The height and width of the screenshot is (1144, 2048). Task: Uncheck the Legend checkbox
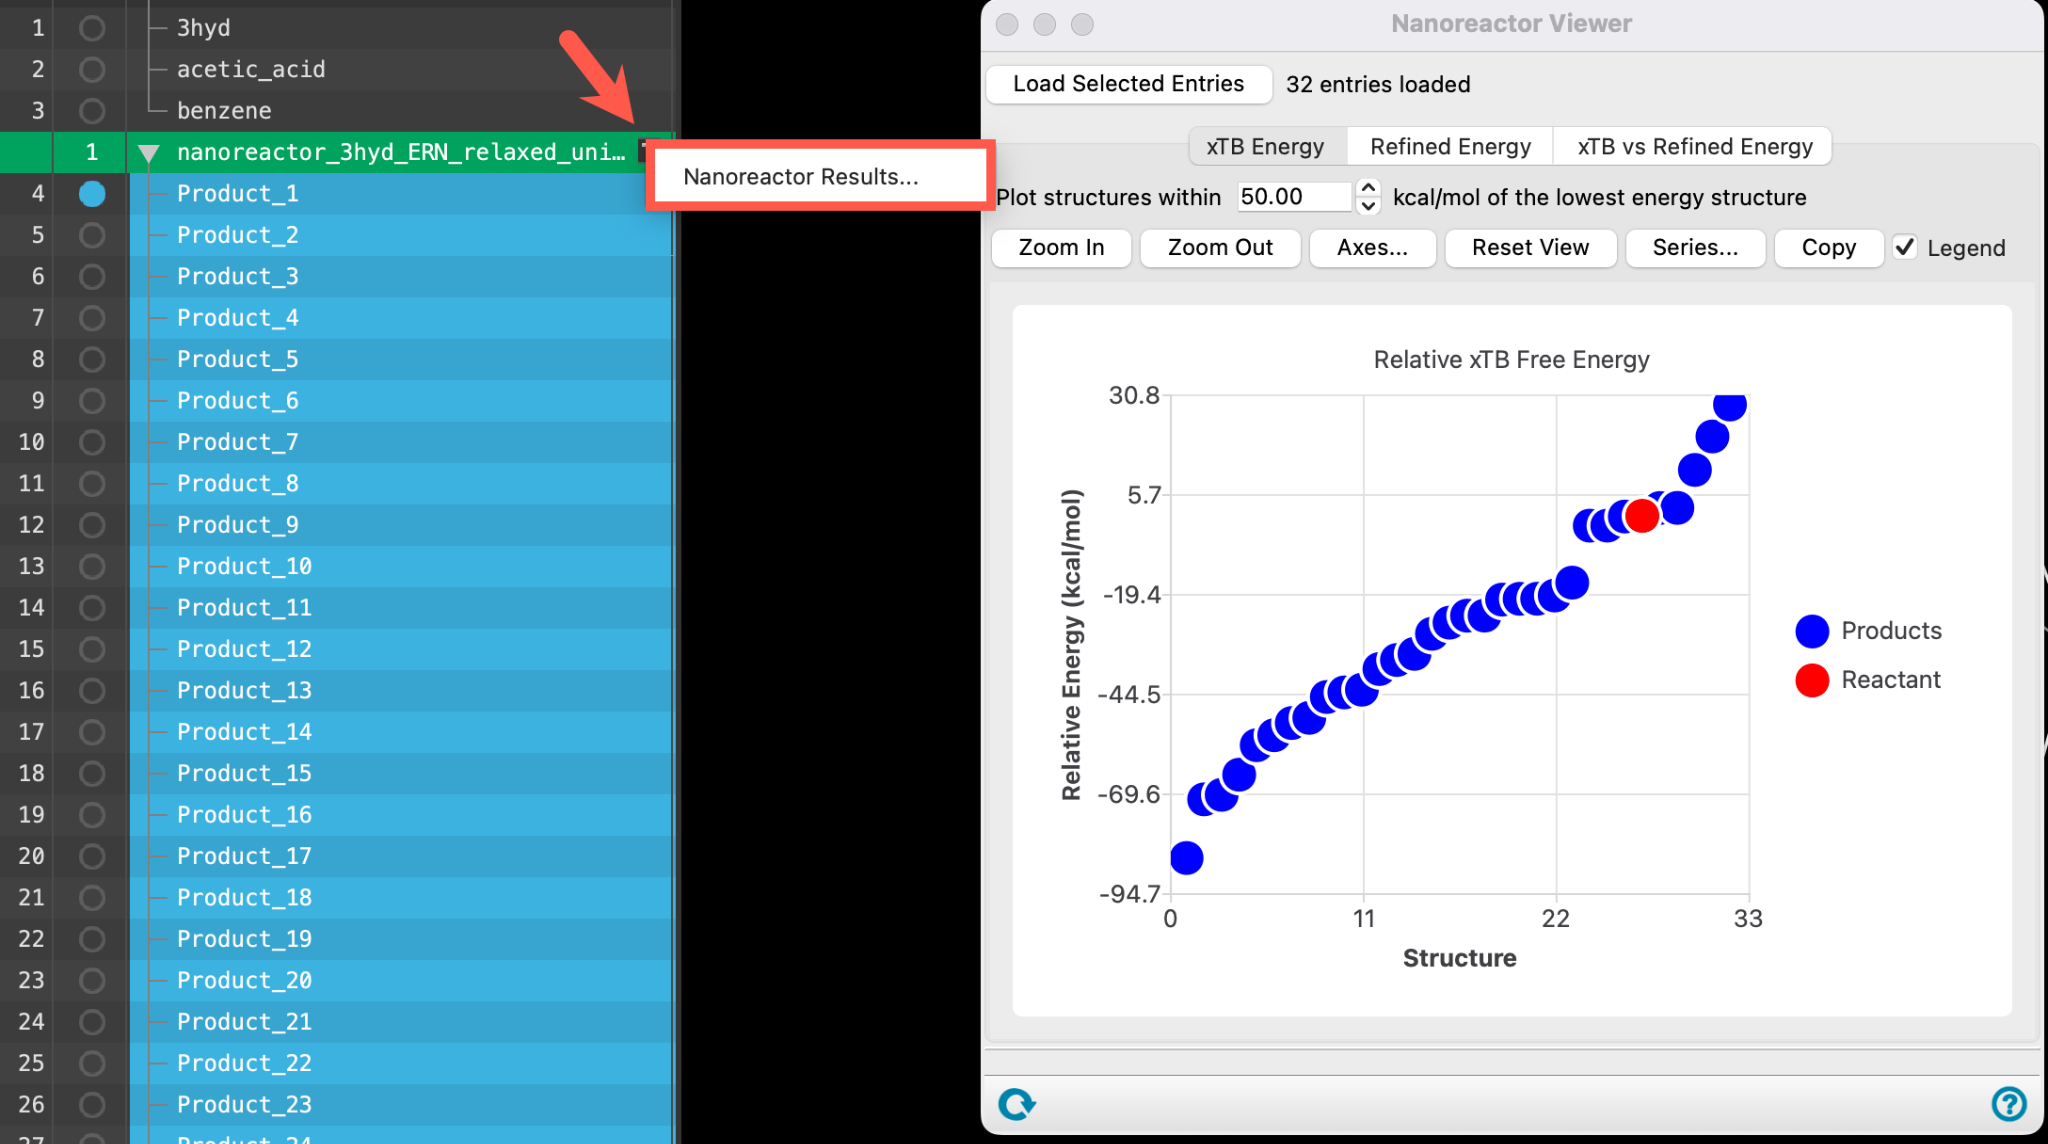(1905, 247)
